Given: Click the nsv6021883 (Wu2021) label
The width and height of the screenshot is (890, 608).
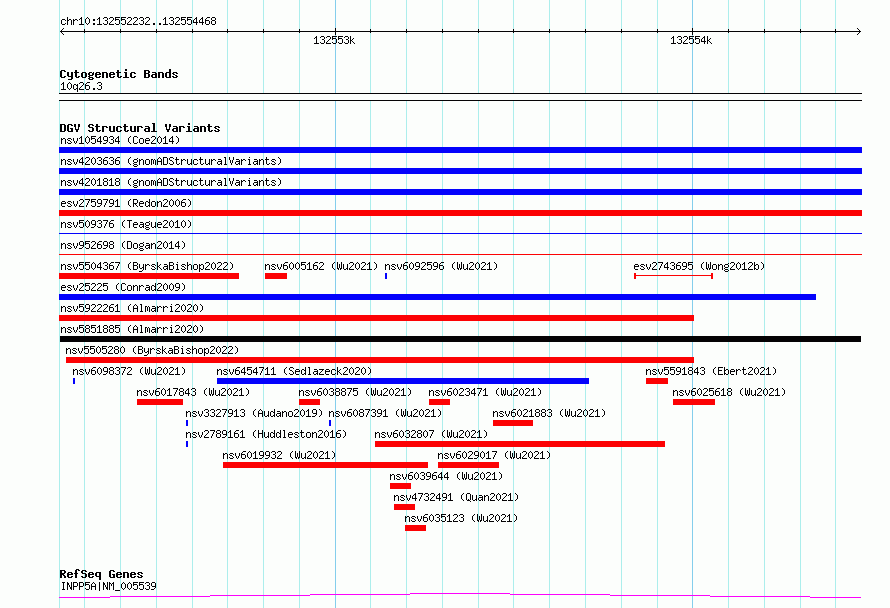Looking at the screenshot, I should click(549, 413).
